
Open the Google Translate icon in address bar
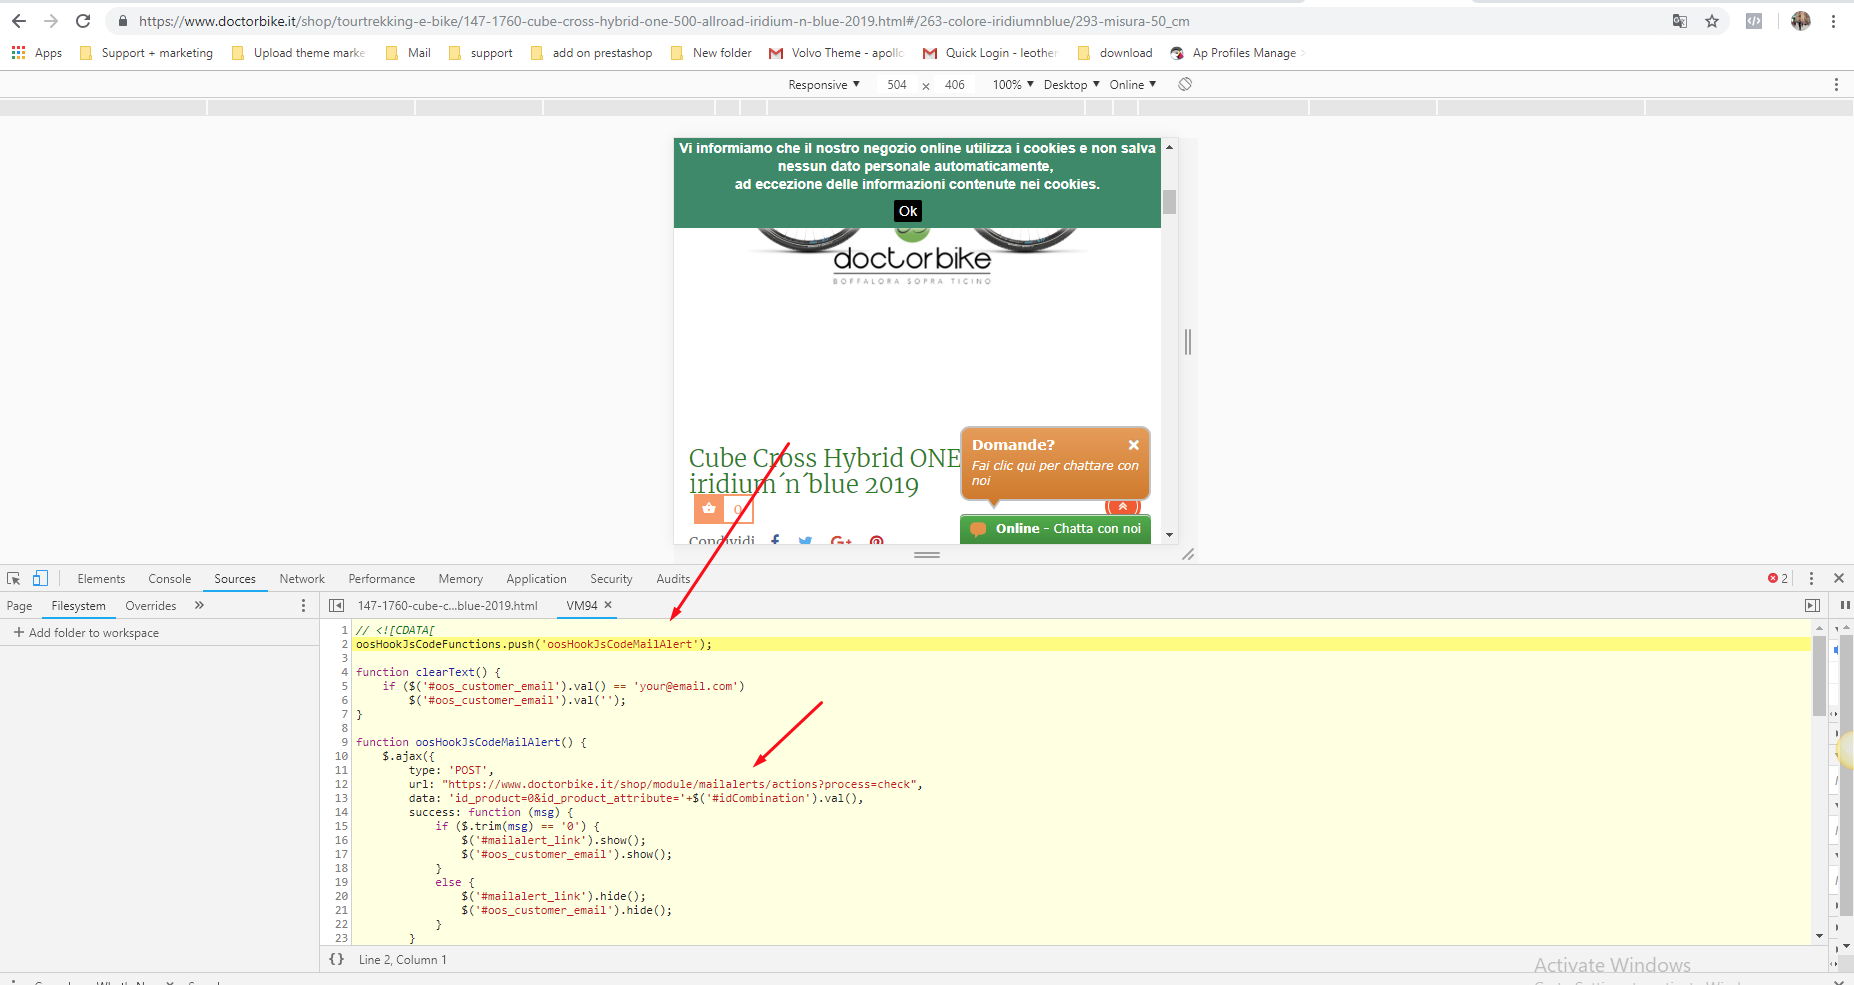[x=1680, y=21]
